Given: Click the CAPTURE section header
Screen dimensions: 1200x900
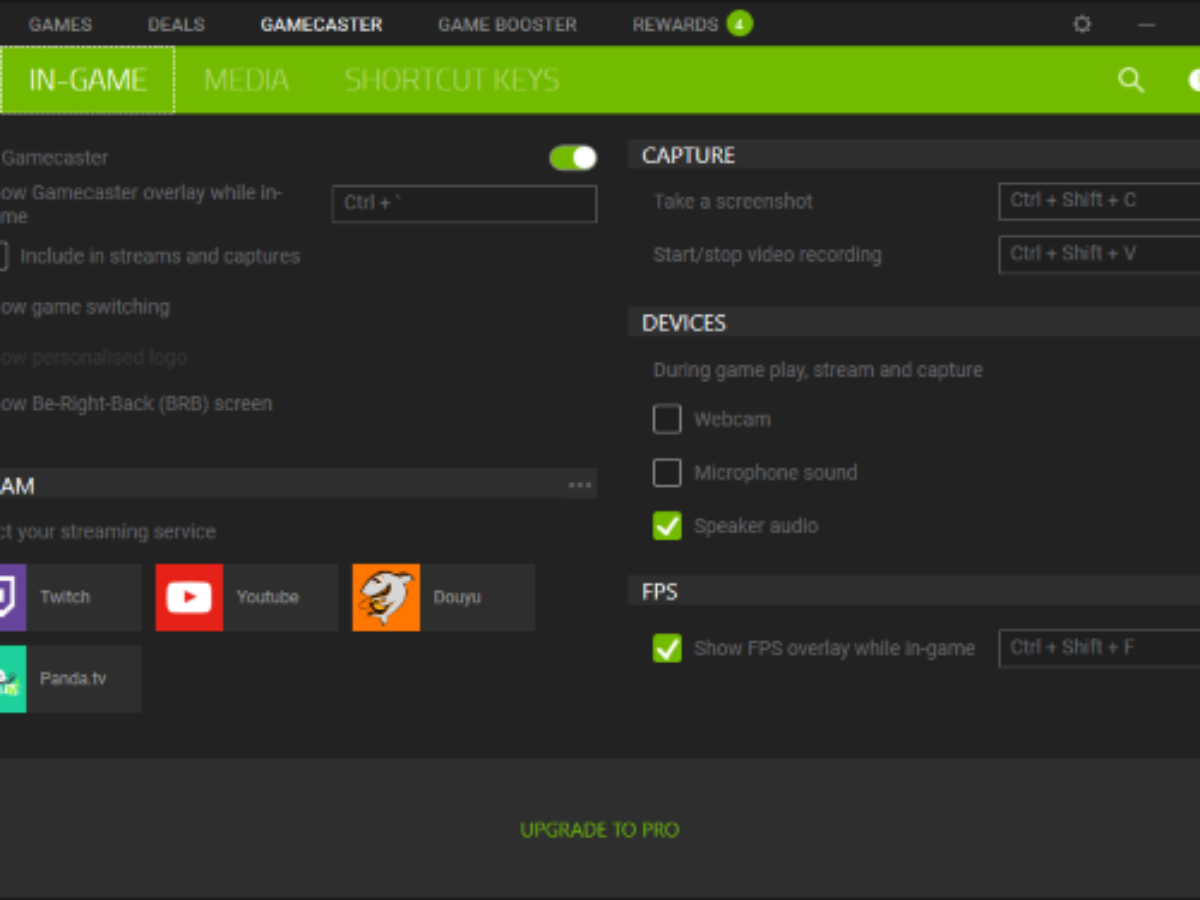Looking at the screenshot, I should 914,155.
